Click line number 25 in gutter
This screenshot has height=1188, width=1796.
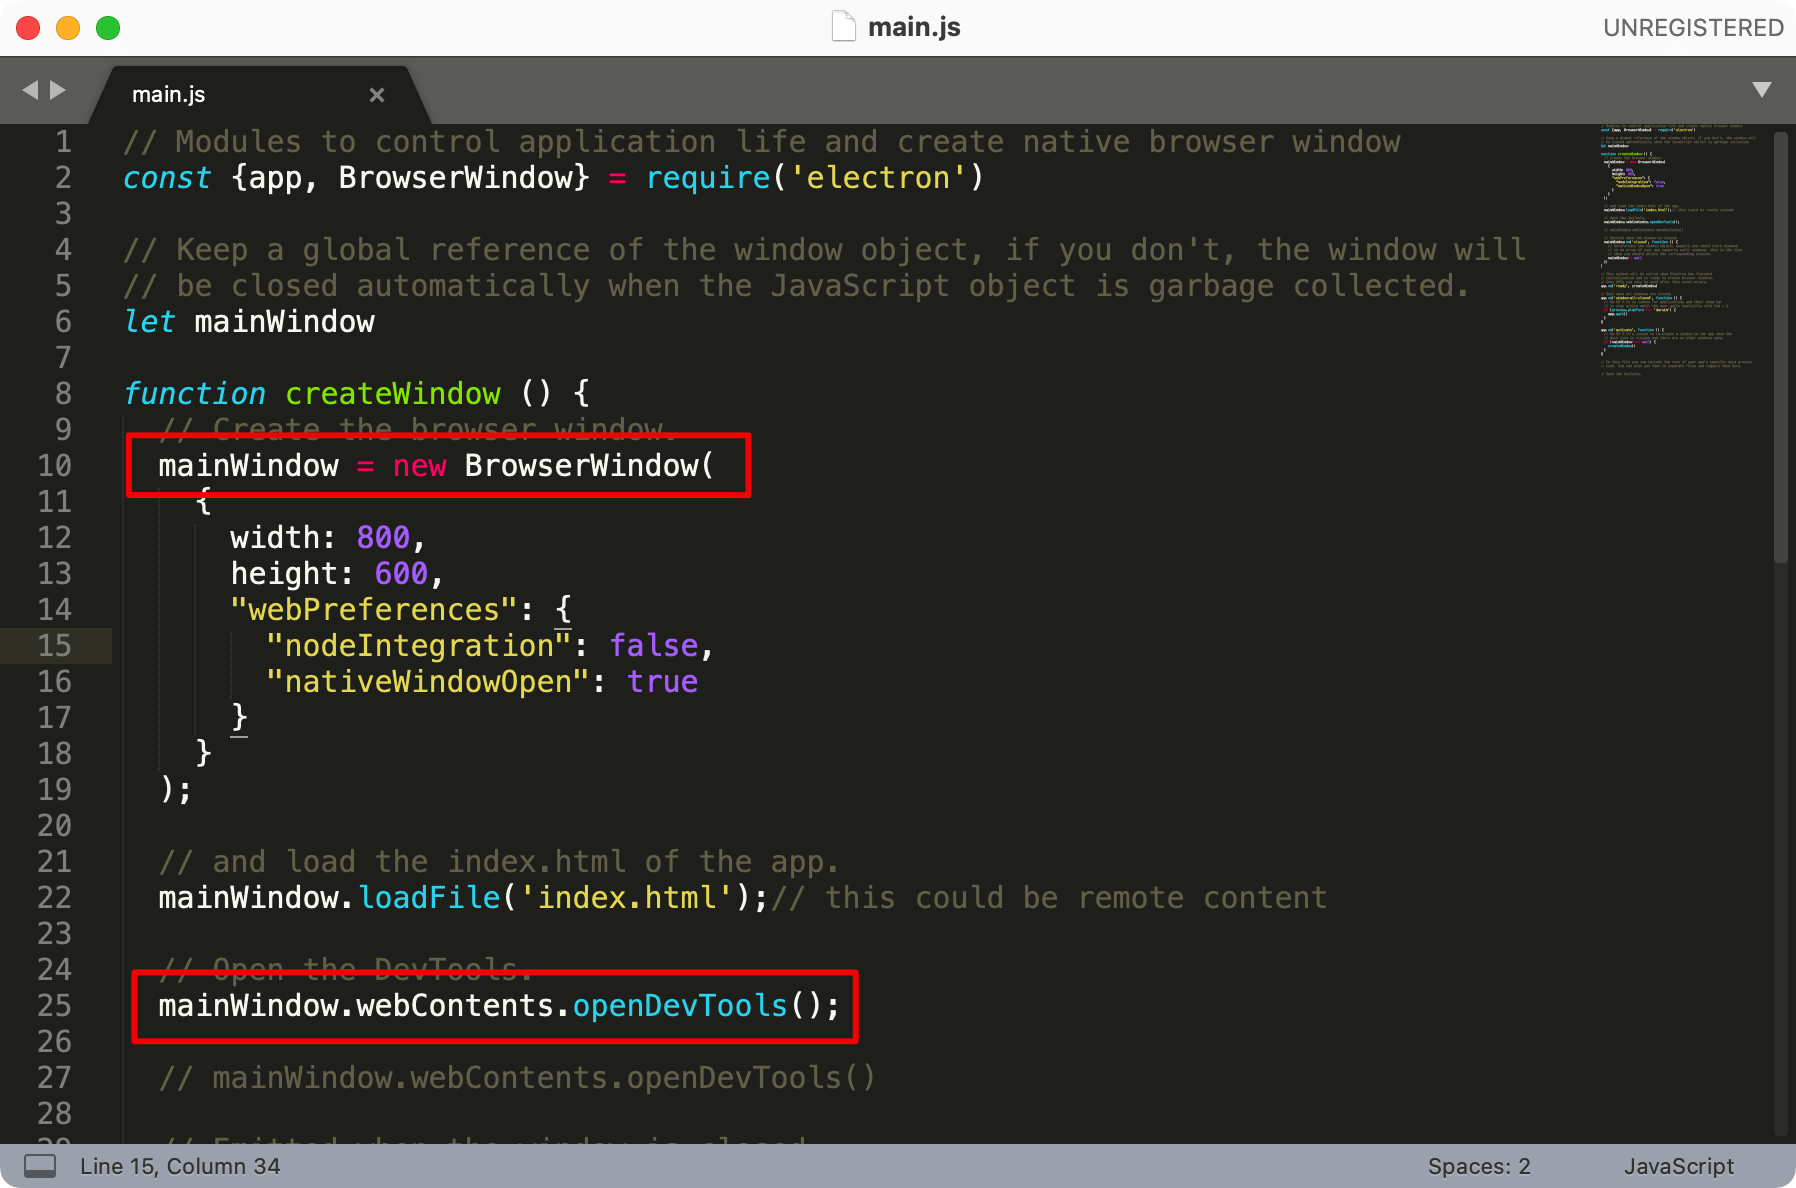(55, 1006)
